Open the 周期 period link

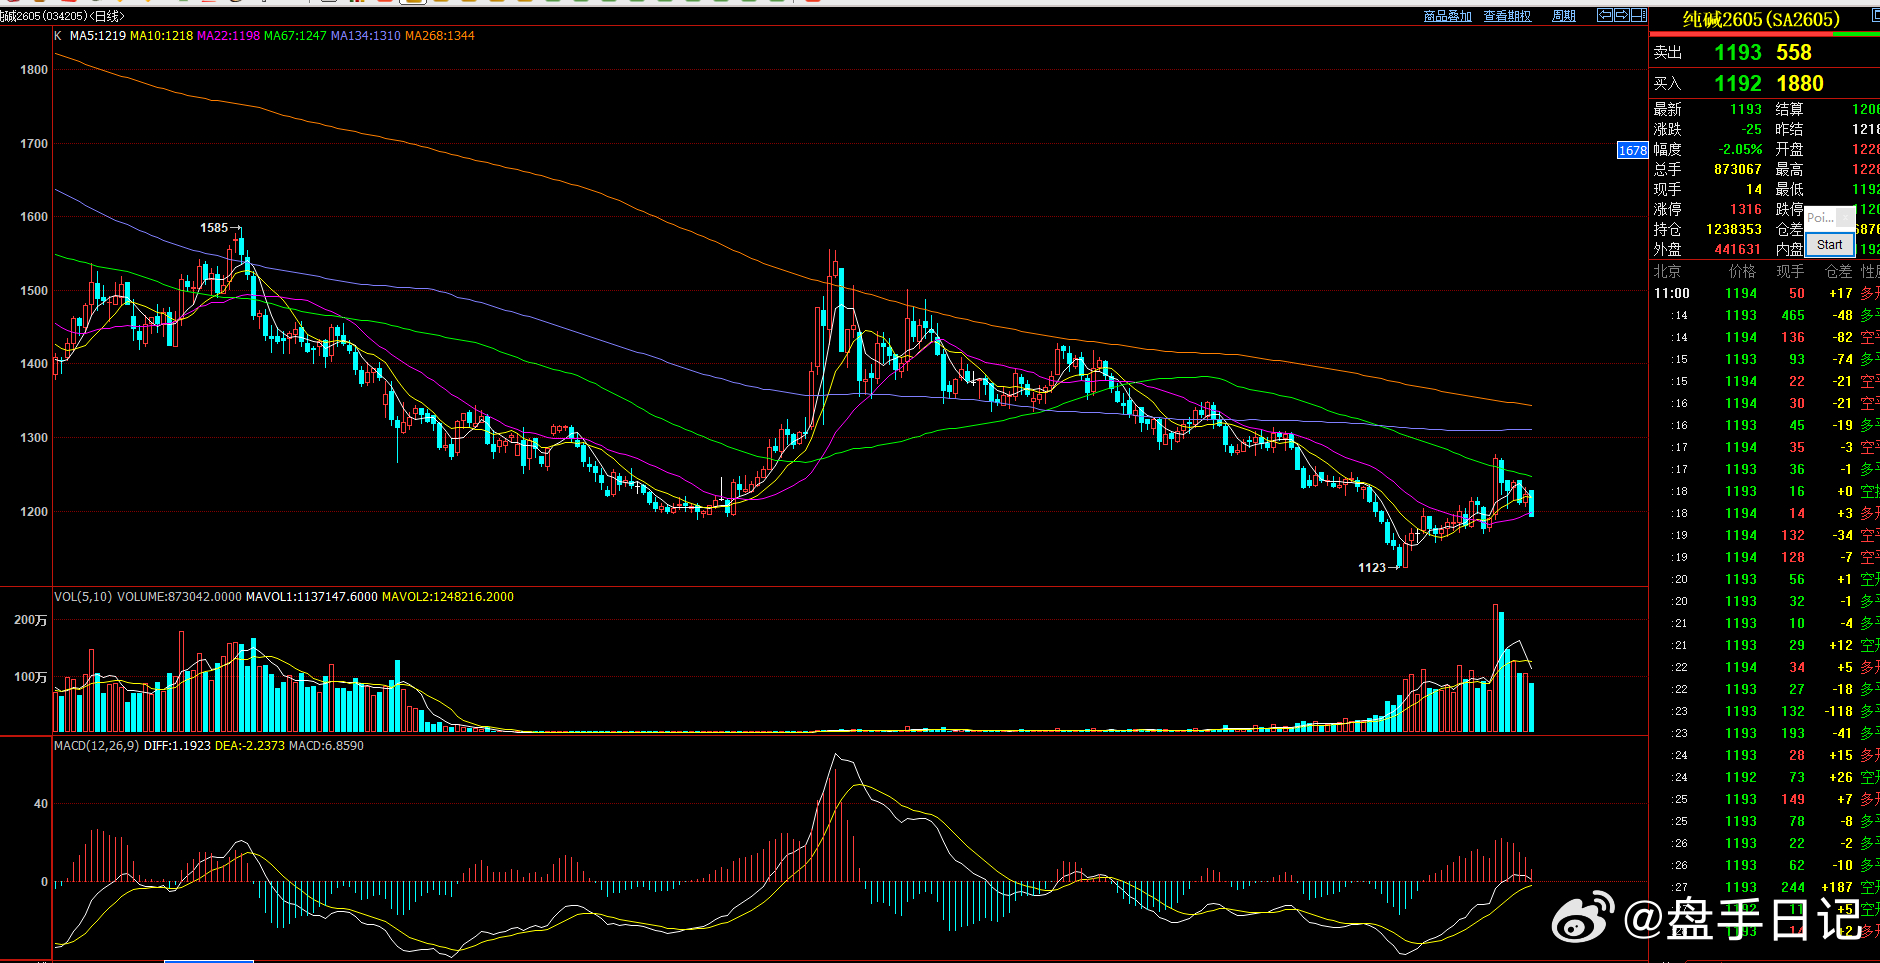[1563, 16]
